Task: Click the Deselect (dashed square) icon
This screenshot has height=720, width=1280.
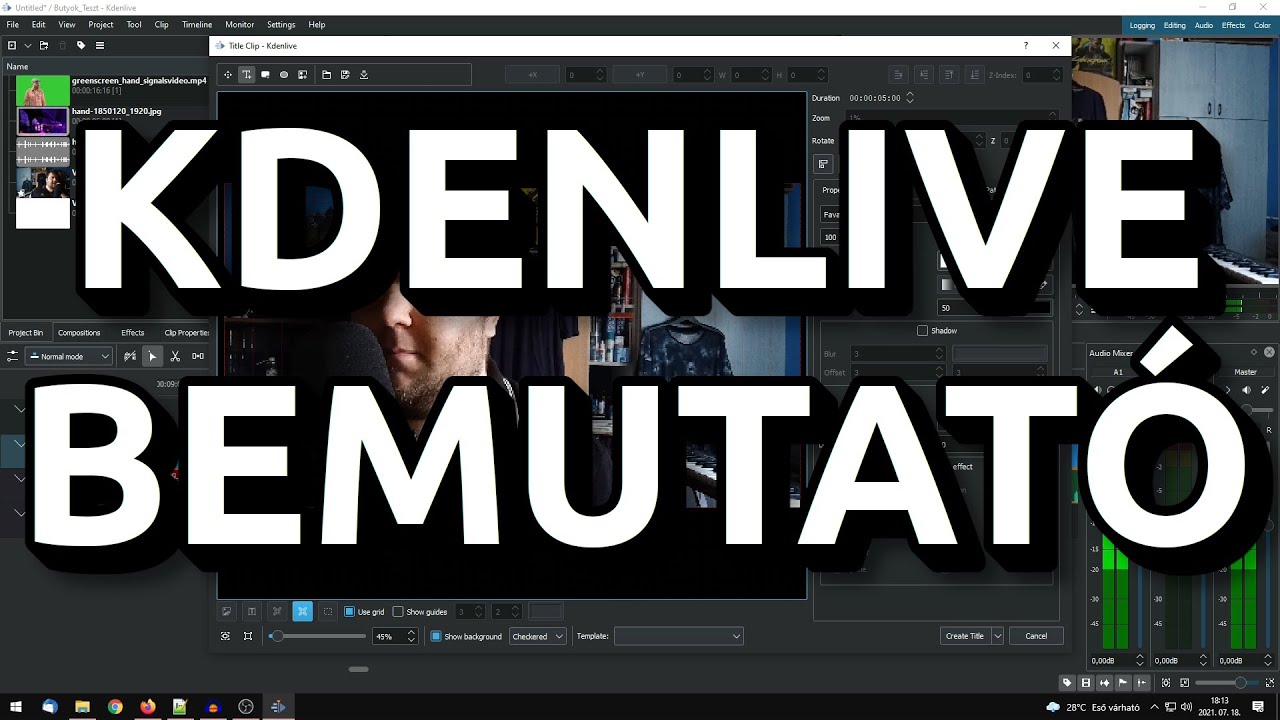Action: click(x=328, y=611)
